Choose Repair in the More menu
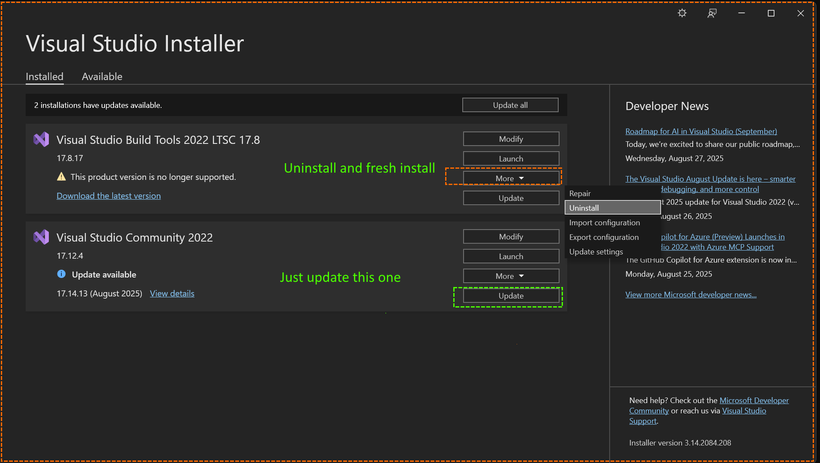 click(x=580, y=193)
